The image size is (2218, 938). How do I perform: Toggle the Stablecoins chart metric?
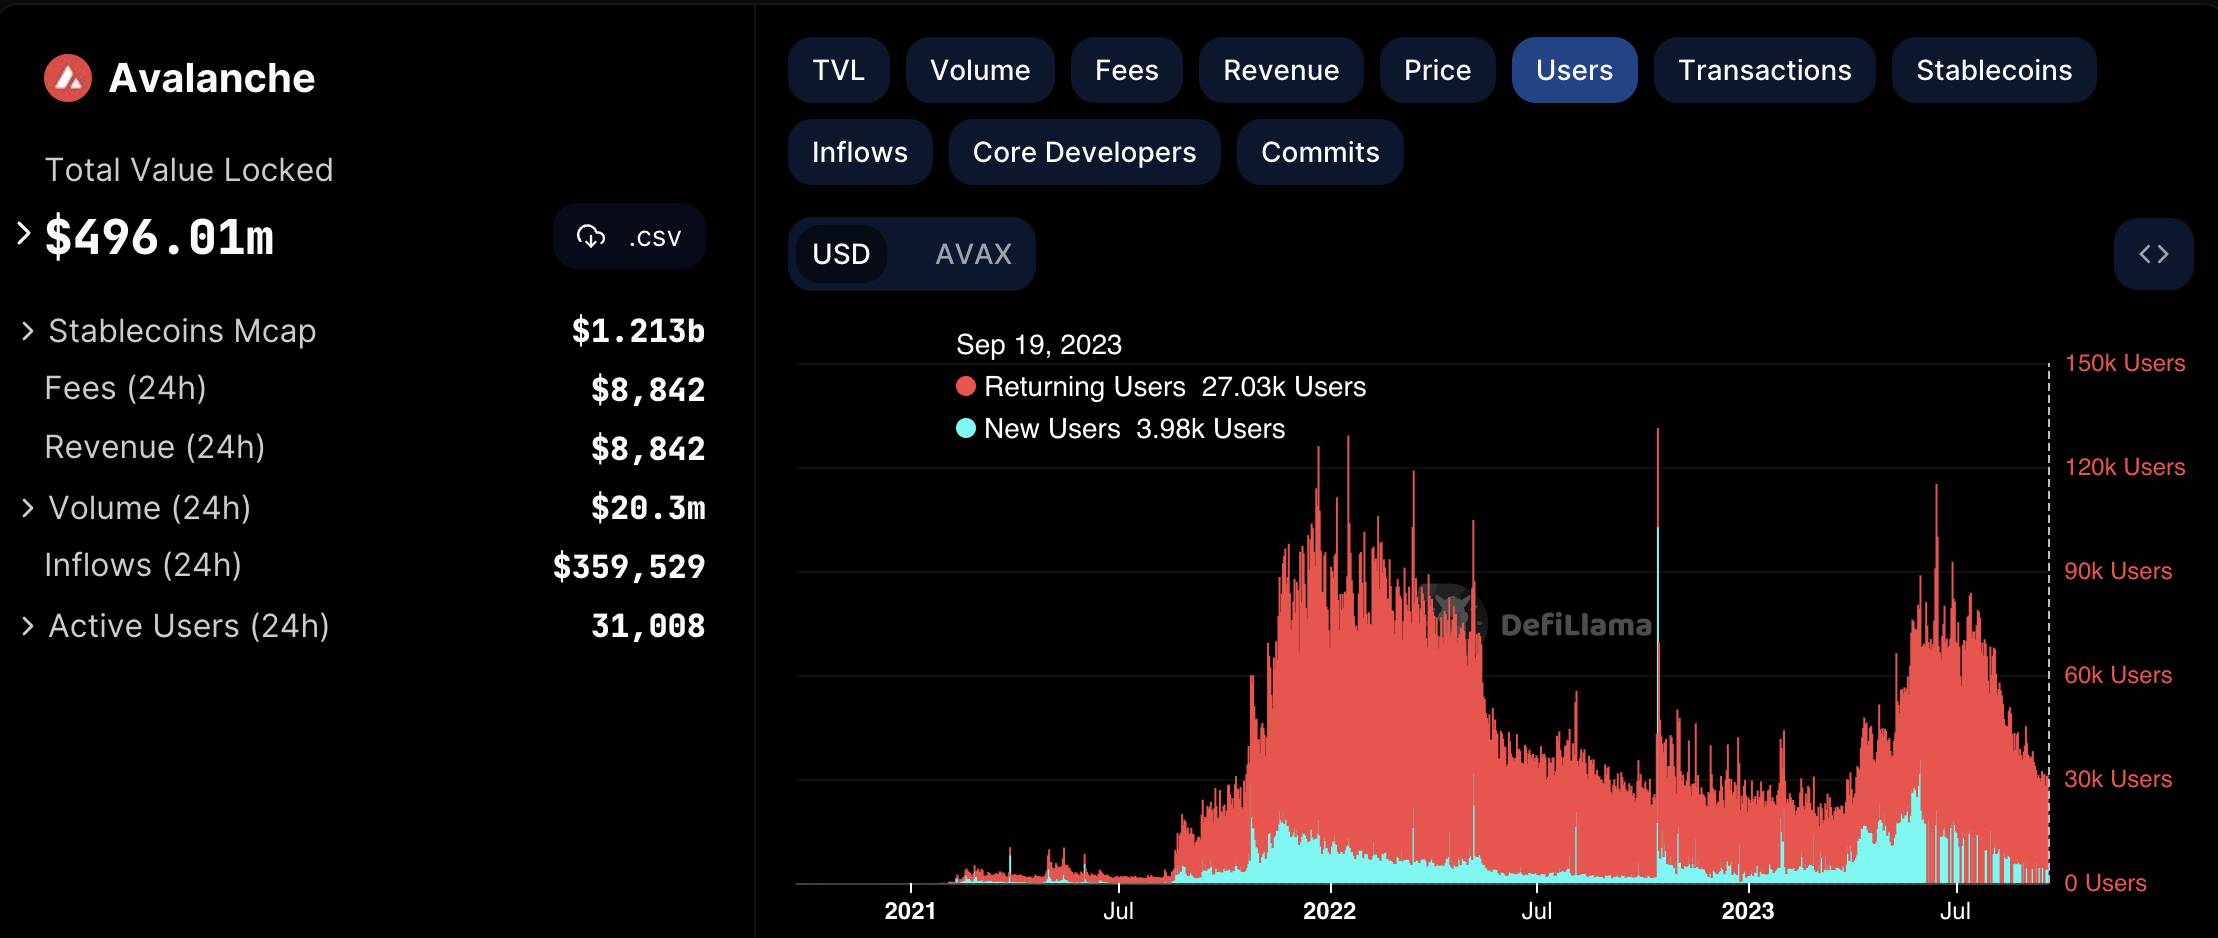(x=1994, y=70)
